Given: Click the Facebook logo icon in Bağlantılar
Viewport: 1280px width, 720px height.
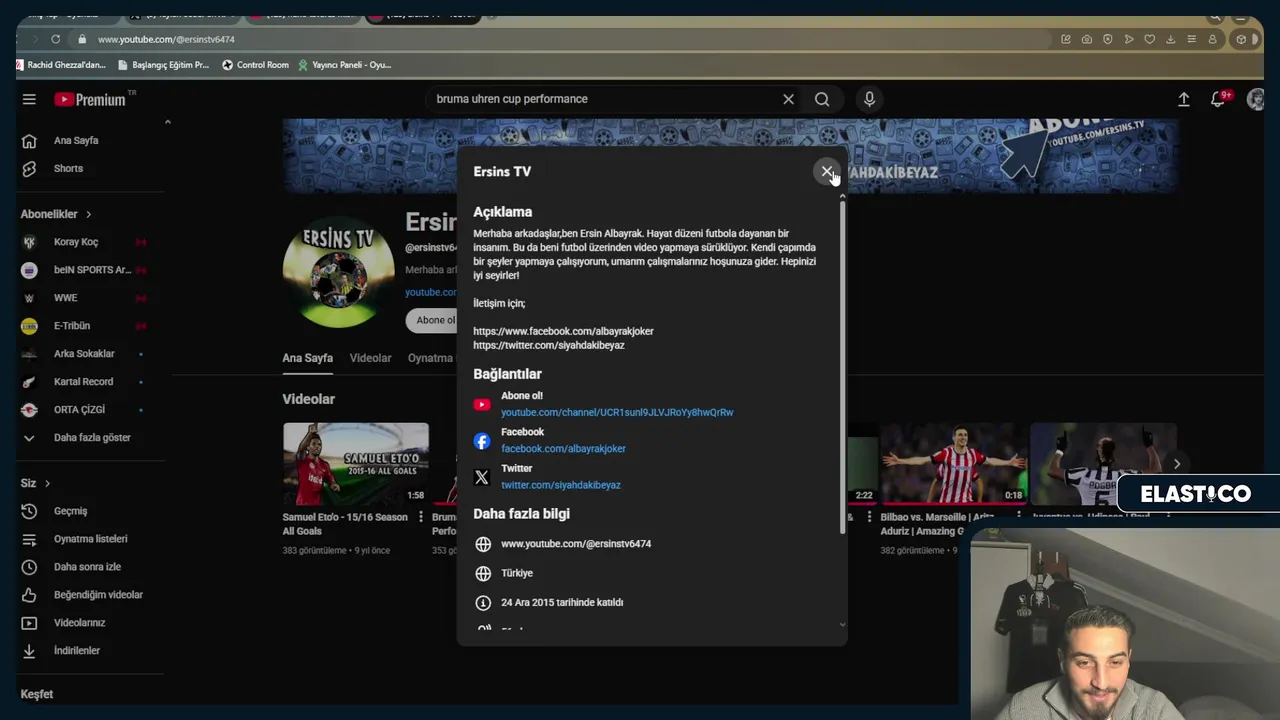Looking at the screenshot, I should tap(482, 441).
